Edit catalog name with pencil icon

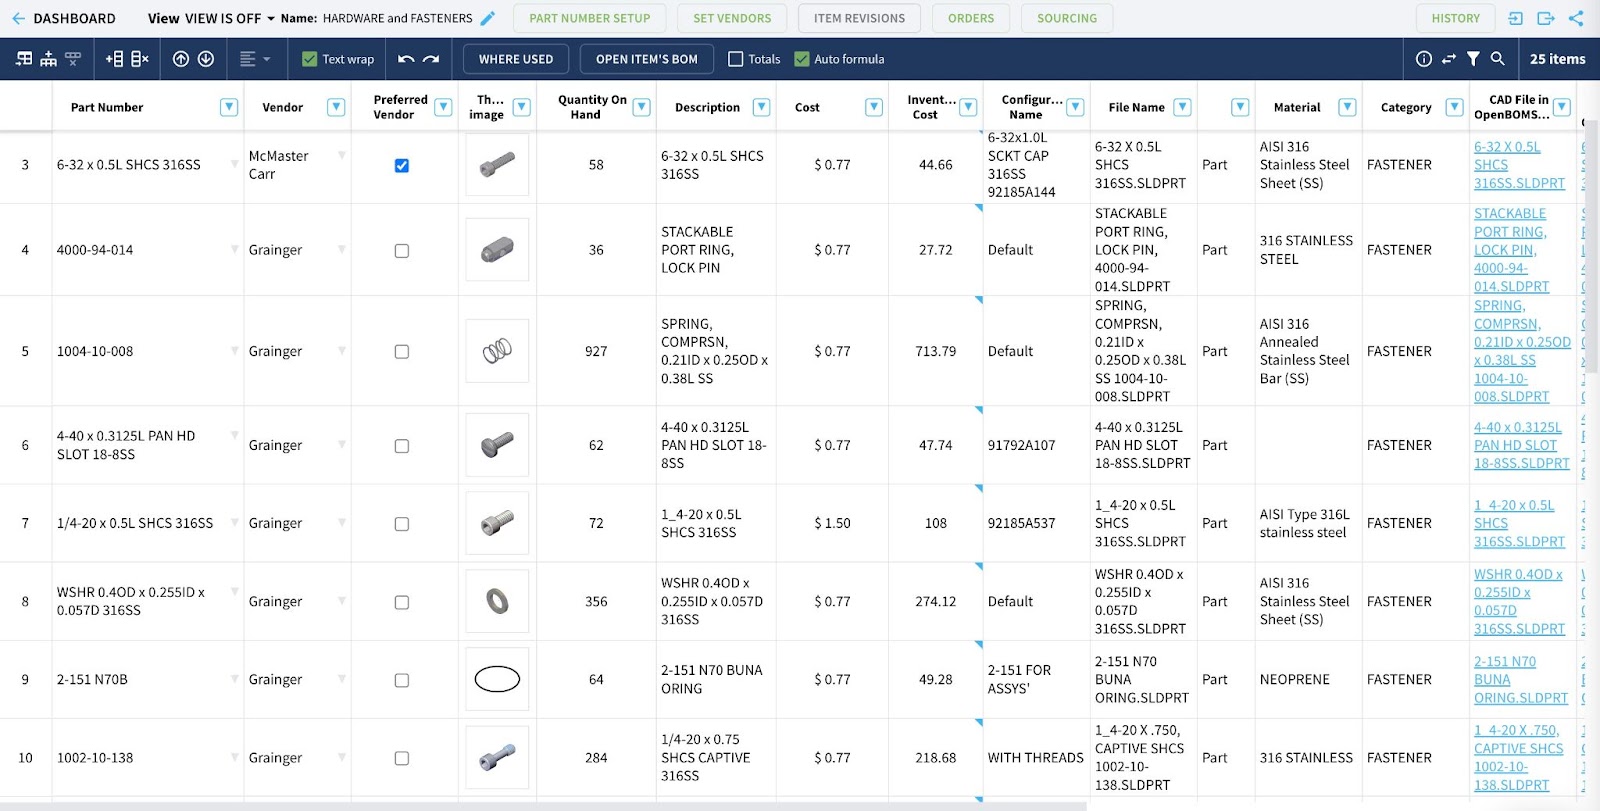click(x=488, y=18)
